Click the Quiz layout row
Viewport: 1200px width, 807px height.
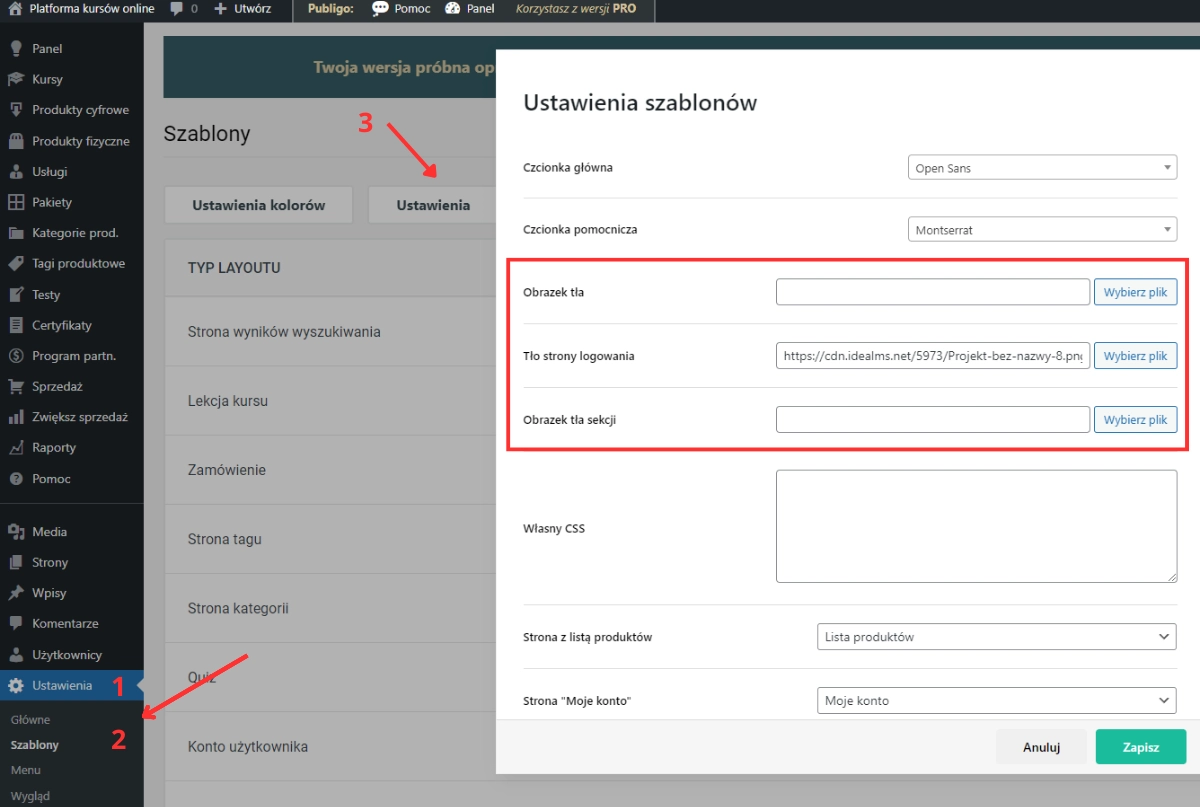coord(330,677)
